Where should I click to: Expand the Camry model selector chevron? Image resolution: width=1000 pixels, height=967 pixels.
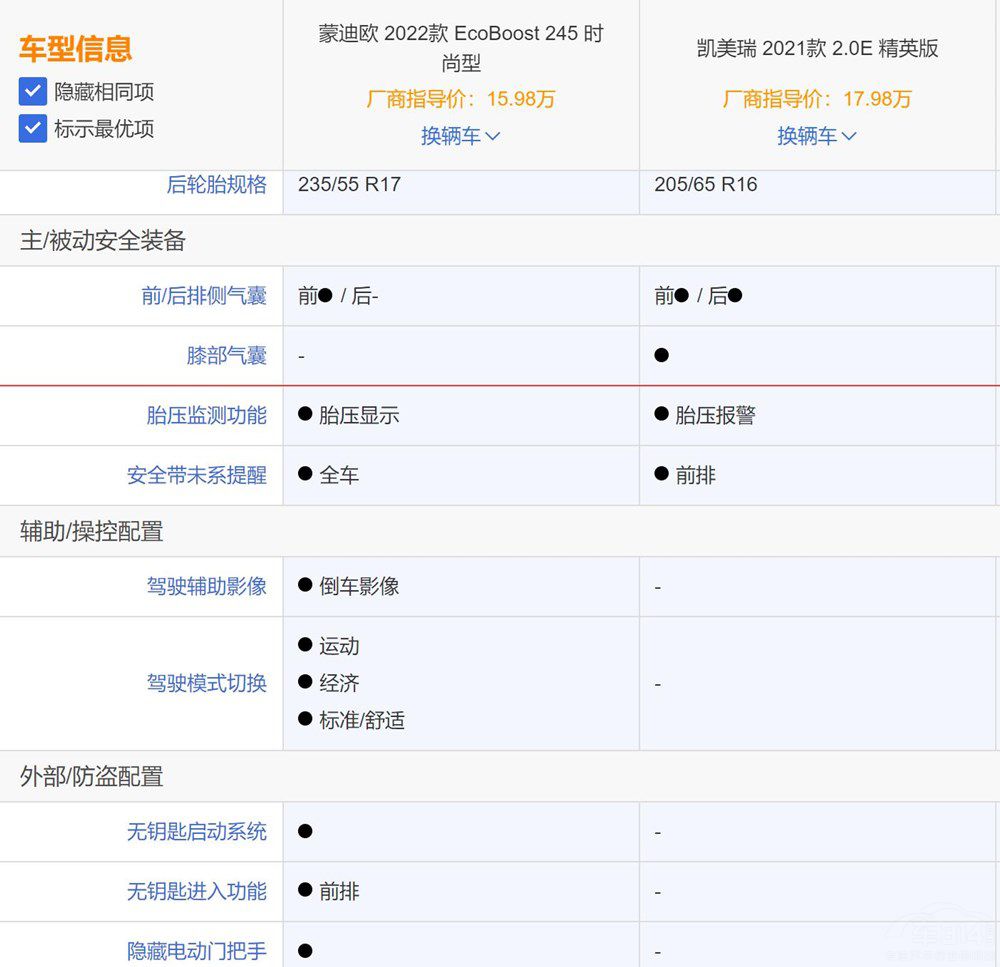(x=851, y=136)
